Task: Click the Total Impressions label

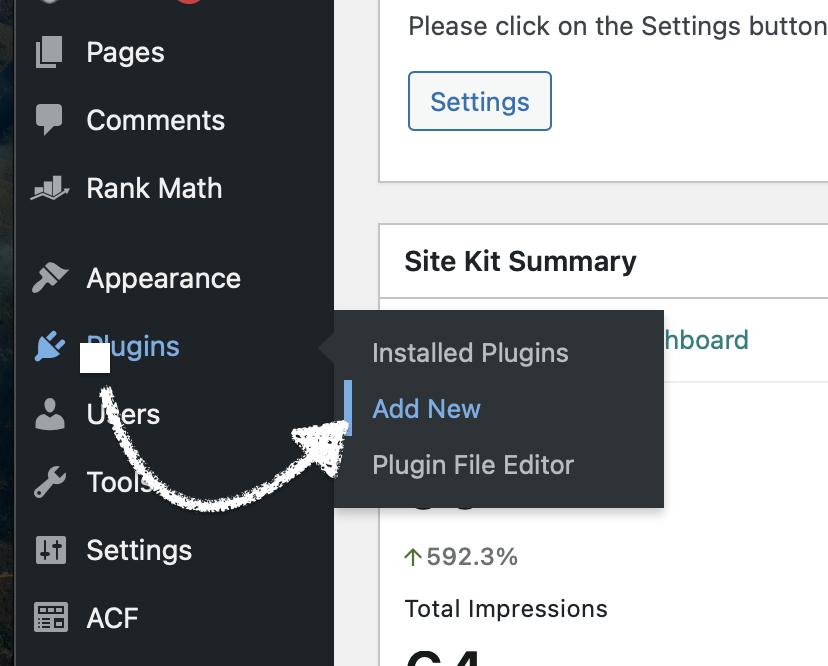Action: 505,608
